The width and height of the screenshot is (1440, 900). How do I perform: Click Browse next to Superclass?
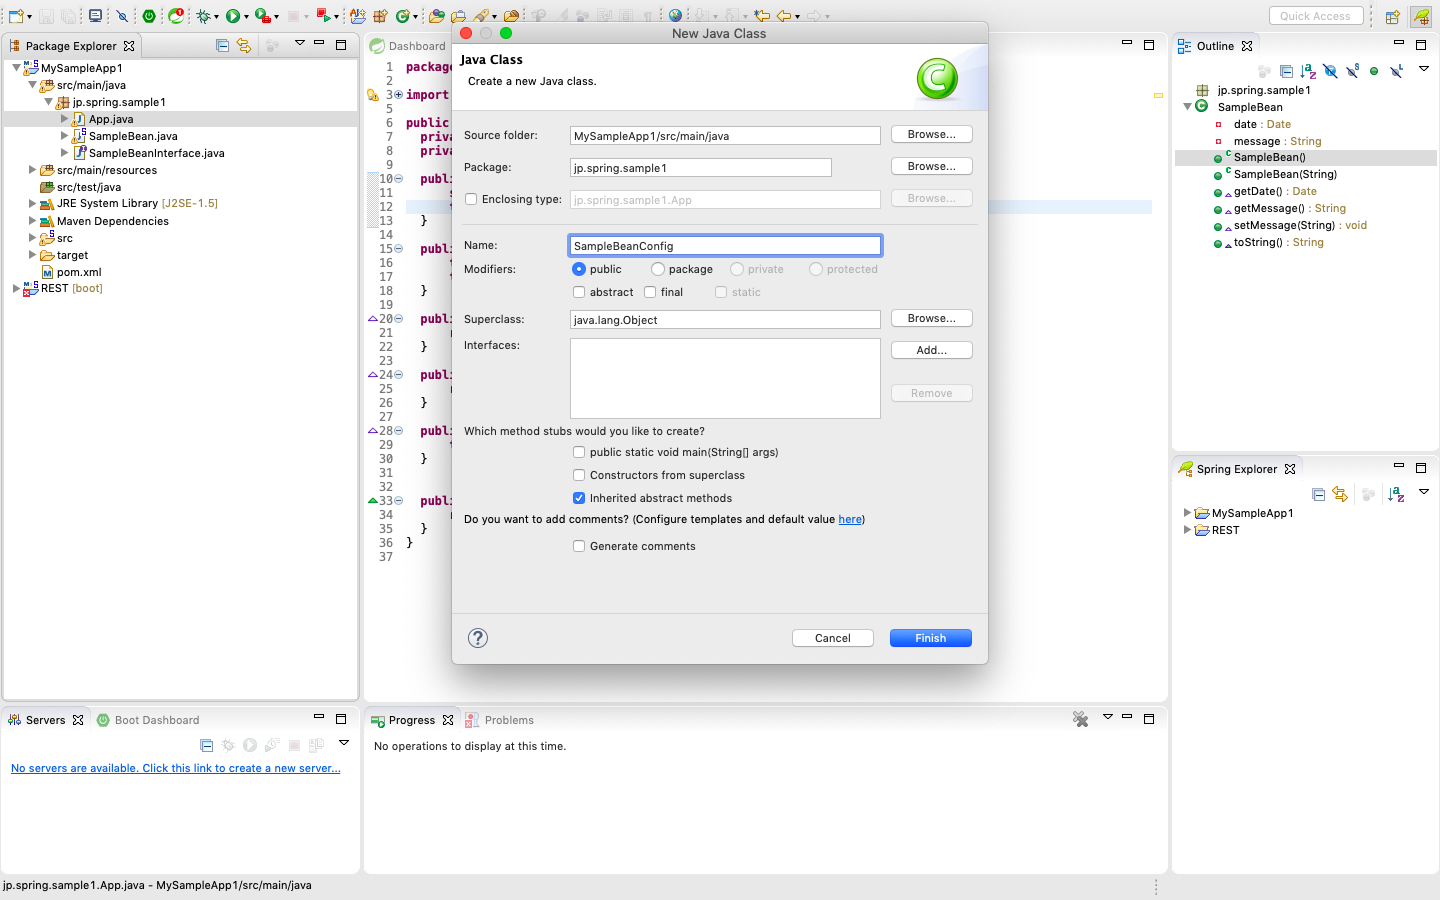coord(932,318)
